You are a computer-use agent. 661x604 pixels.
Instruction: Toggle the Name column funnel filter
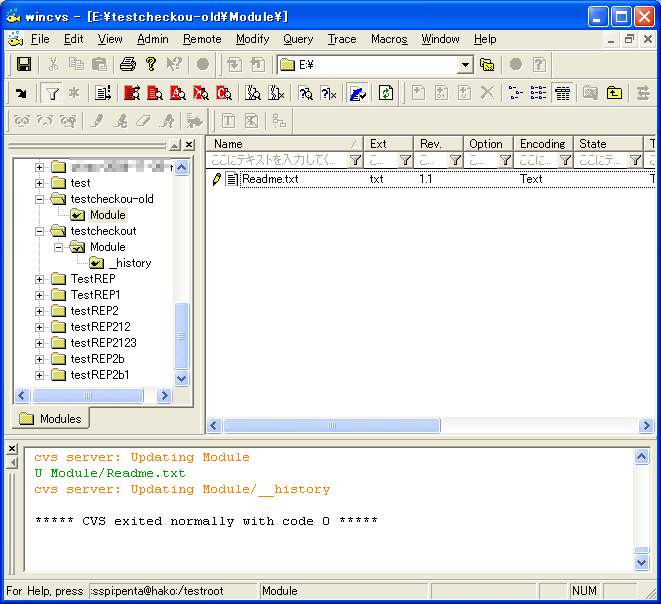coord(355,160)
